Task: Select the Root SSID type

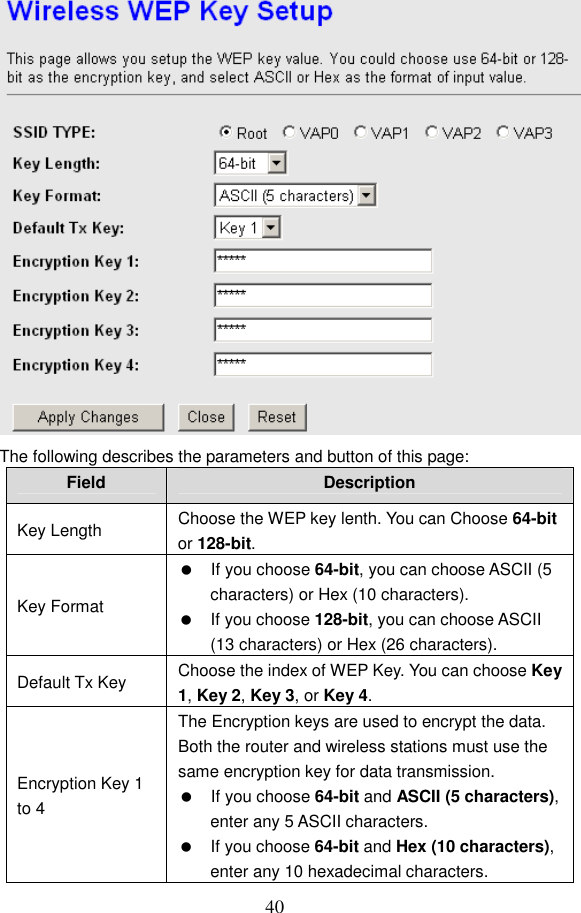Action: click(228, 133)
